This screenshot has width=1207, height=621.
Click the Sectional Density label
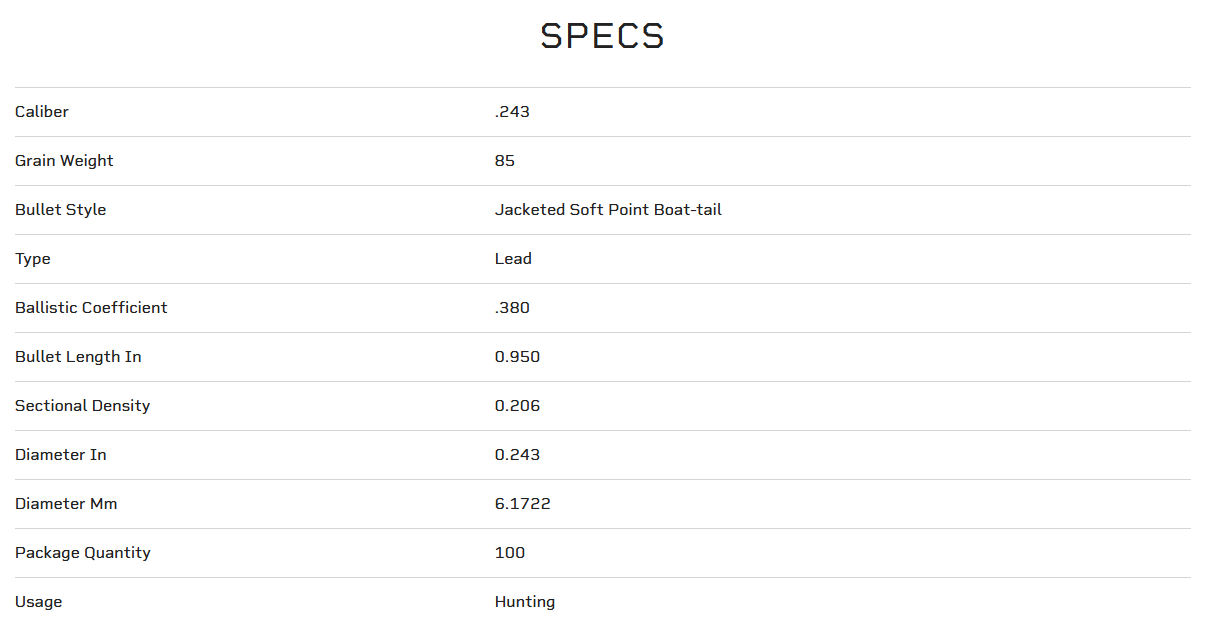[82, 406]
